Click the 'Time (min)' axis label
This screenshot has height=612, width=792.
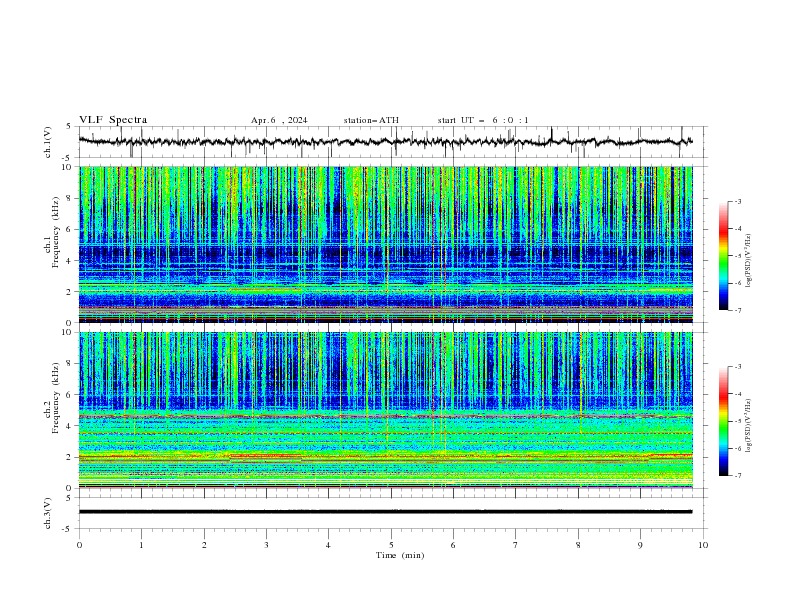(x=400, y=555)
